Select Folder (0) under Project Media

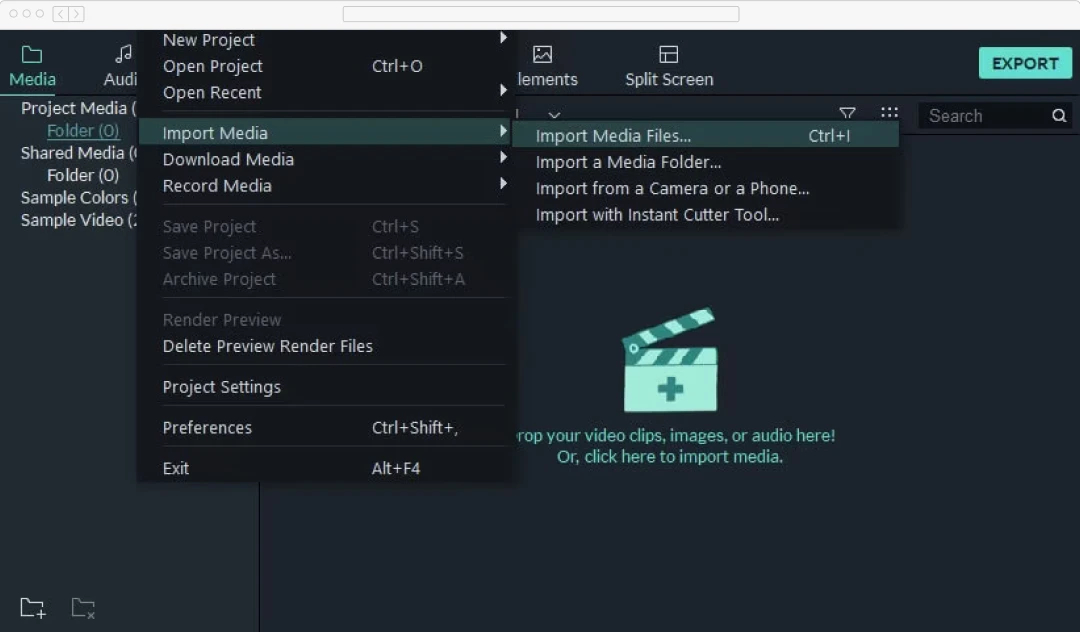(83, 130)
